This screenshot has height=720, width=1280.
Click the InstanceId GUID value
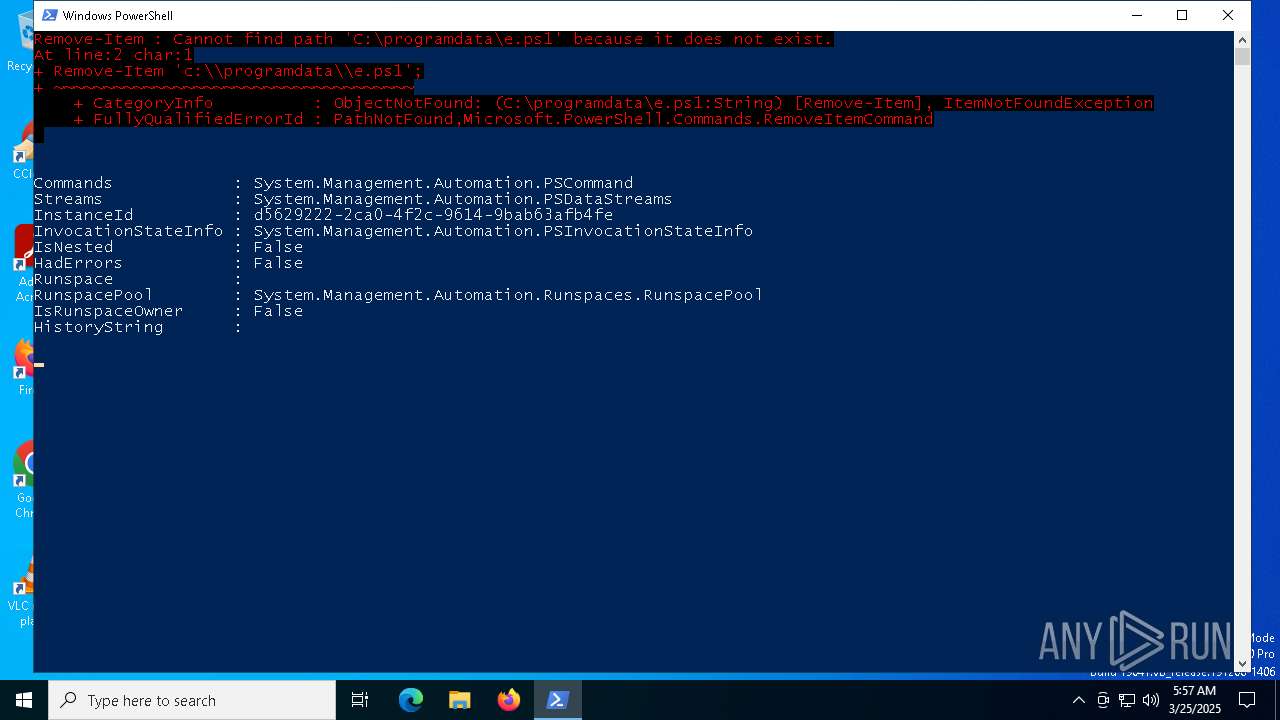coord(433,215)
